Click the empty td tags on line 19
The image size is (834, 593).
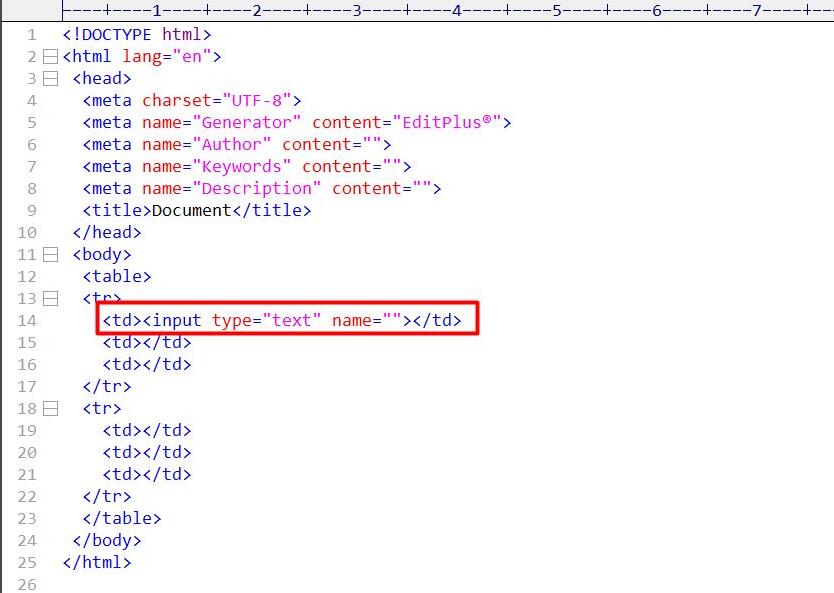pyautogui.click(x=147, y=430)
